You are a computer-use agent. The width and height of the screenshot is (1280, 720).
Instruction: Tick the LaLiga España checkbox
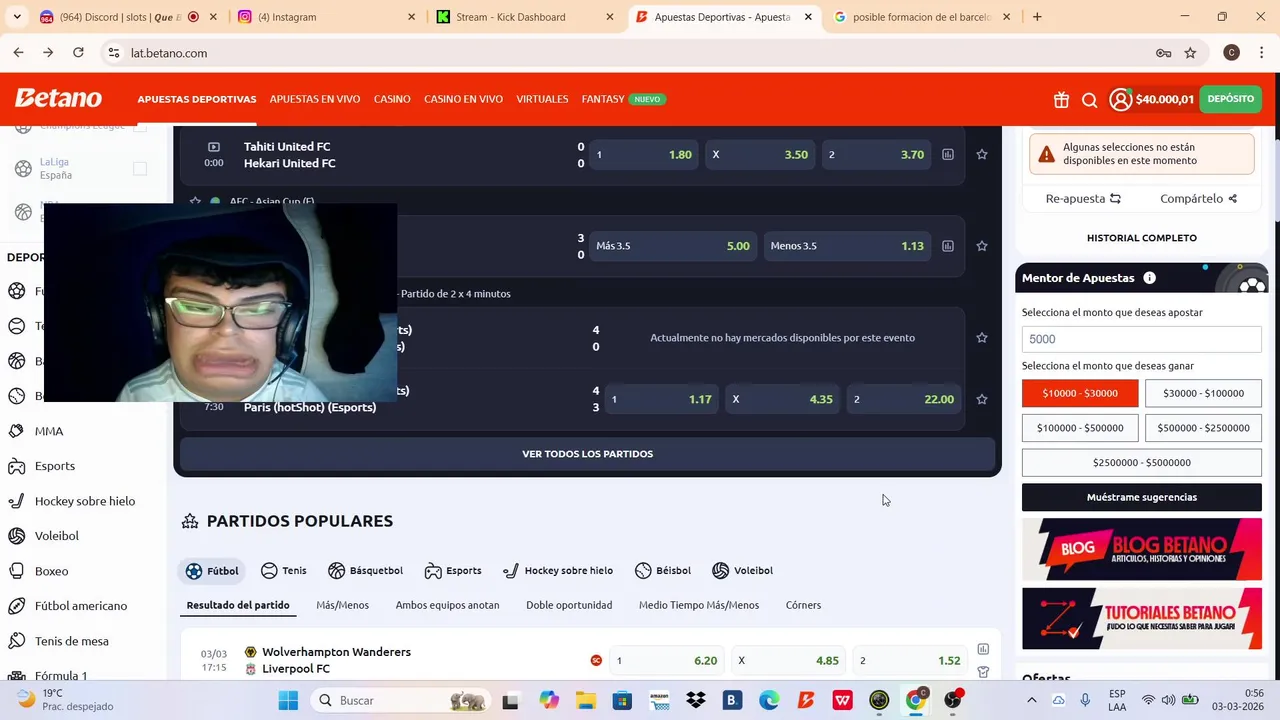[140, 168]
